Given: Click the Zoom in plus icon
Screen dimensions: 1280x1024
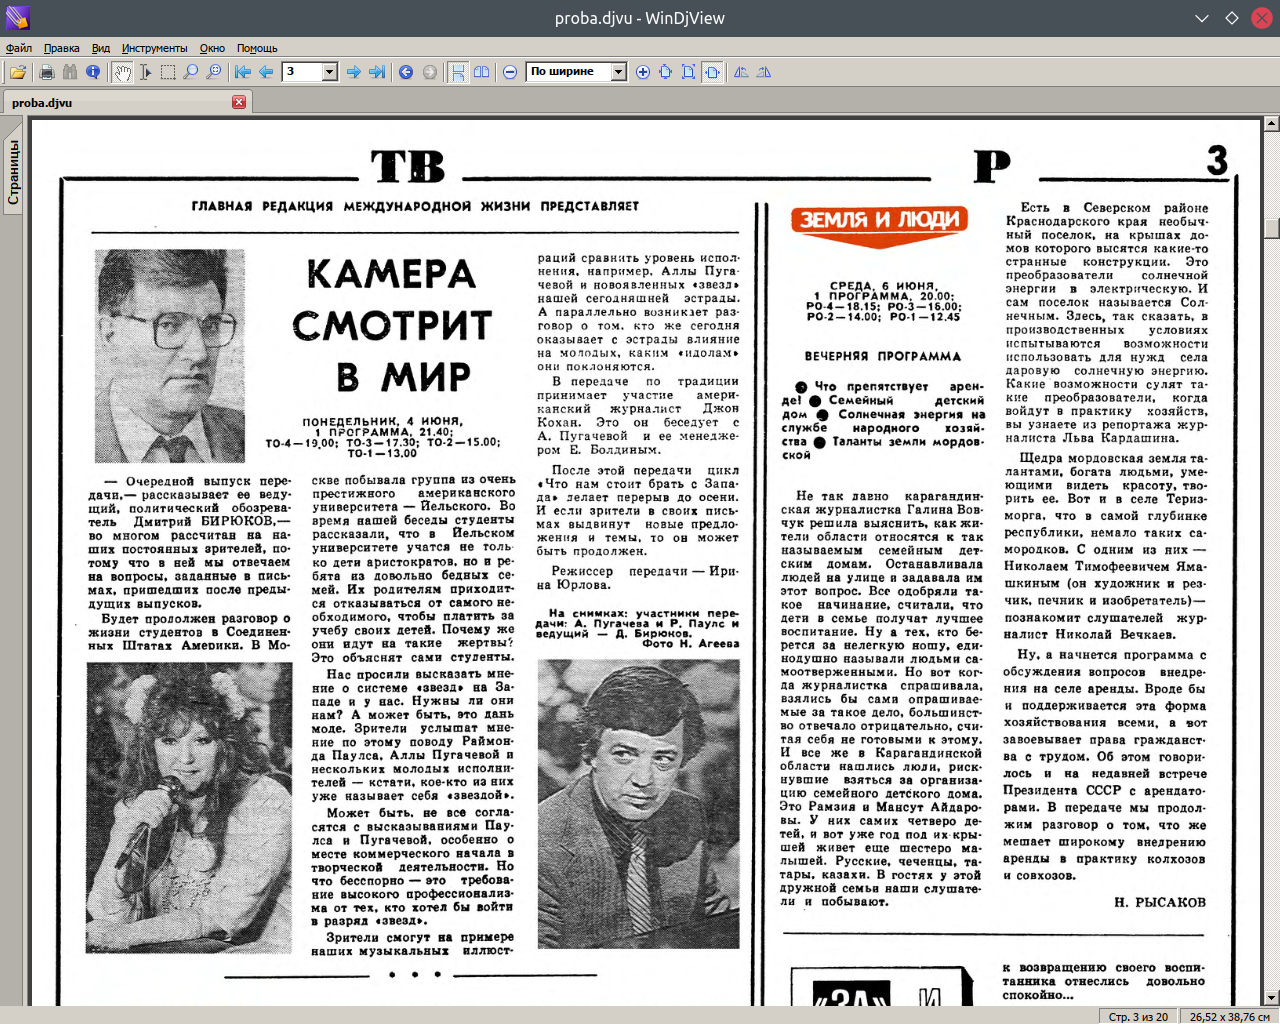Looking at the screenshot, I should [643, 72].
